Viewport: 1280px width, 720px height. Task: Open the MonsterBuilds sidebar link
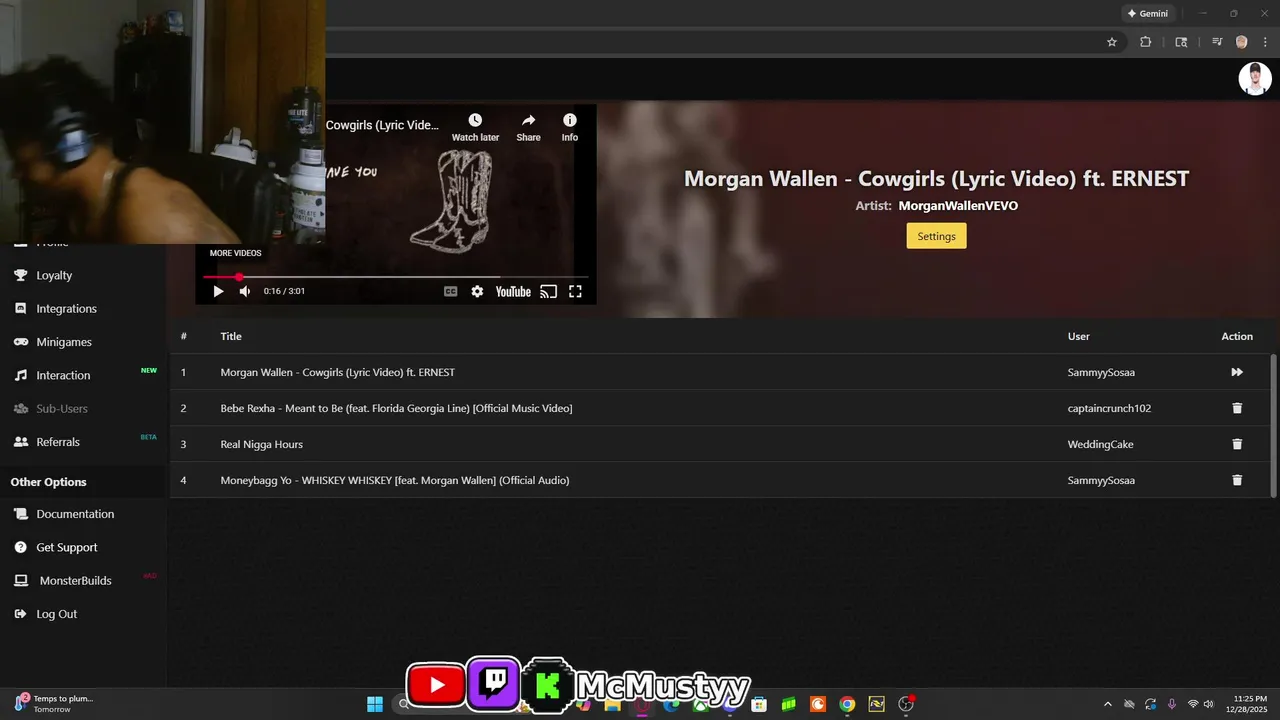[x=75, y=581]
